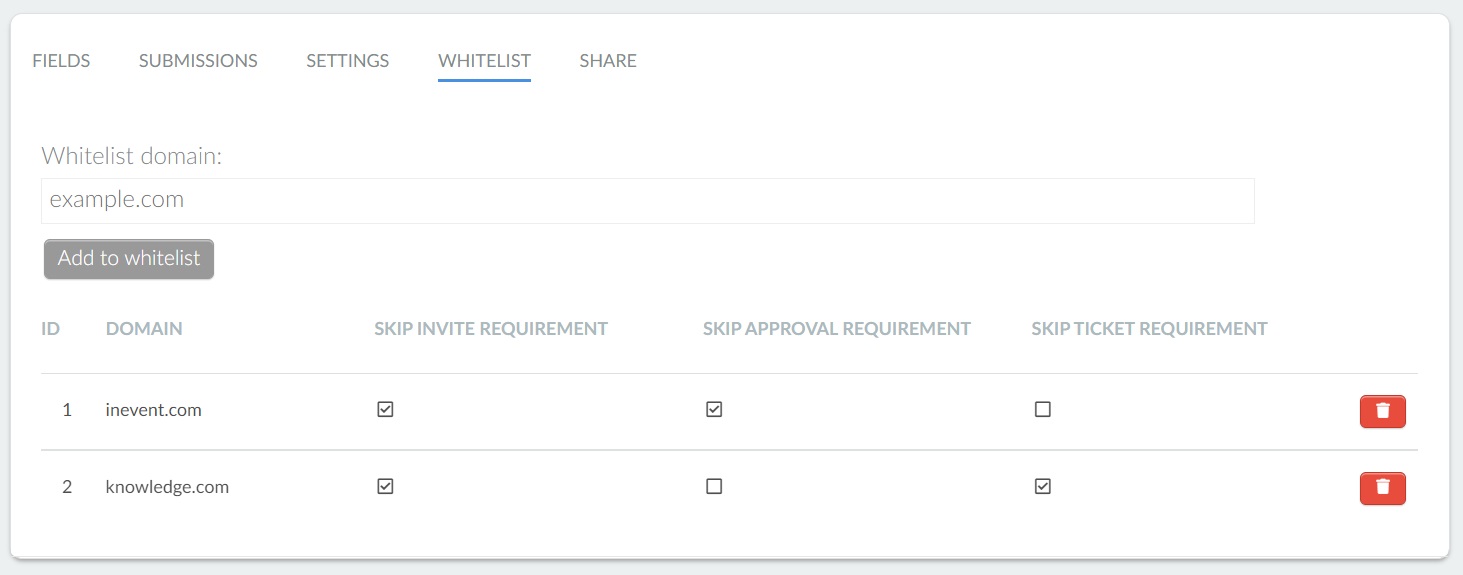Select the Whitelist tab
This screenshot has width=1463, height=575.
pos(484,61)
